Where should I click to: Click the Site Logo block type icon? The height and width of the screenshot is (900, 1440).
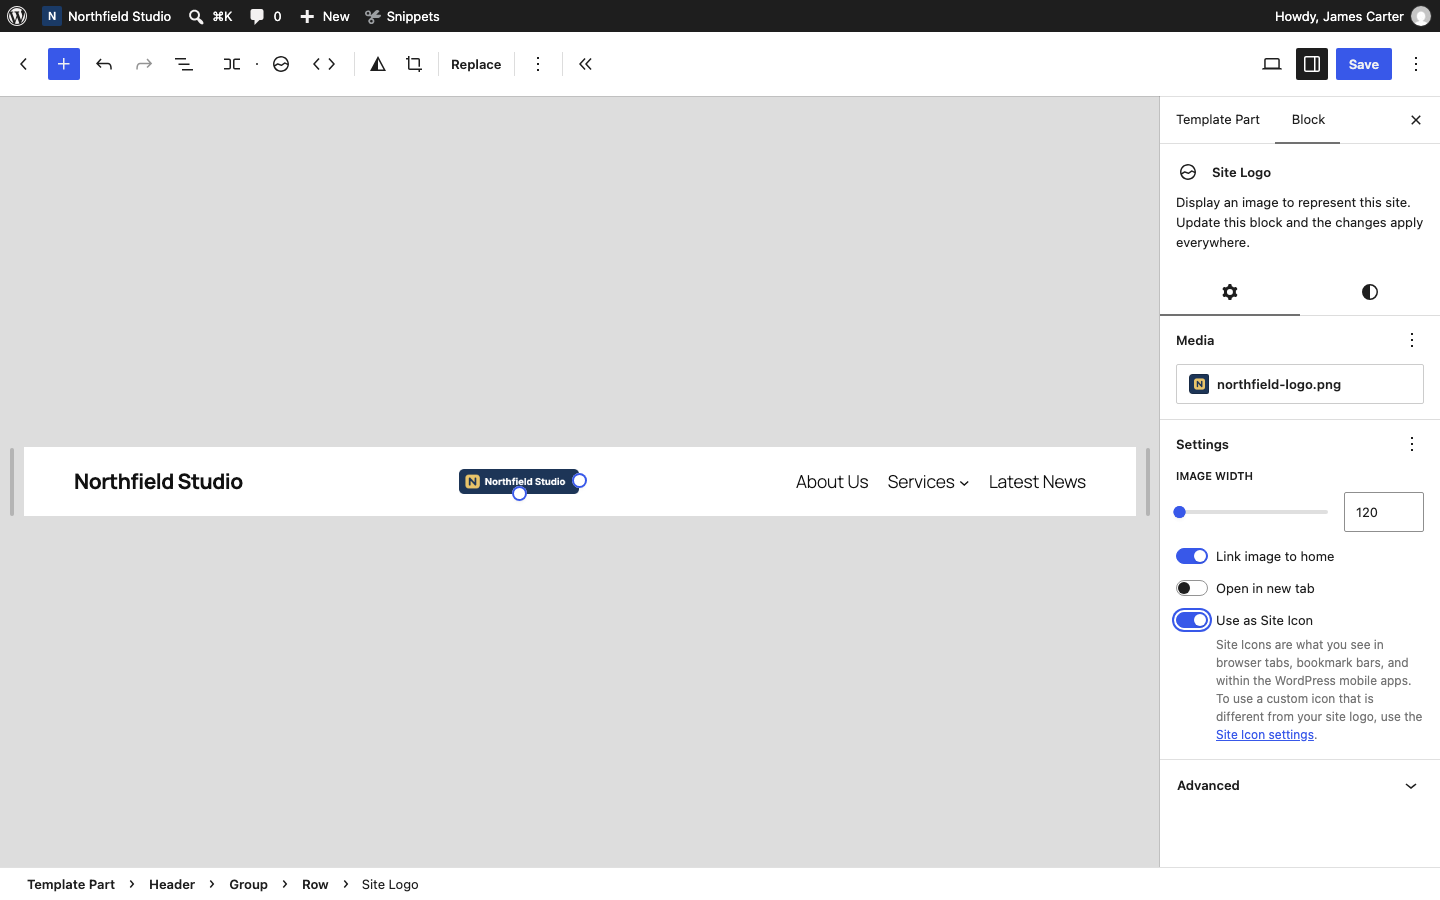(x=281, y=64)
